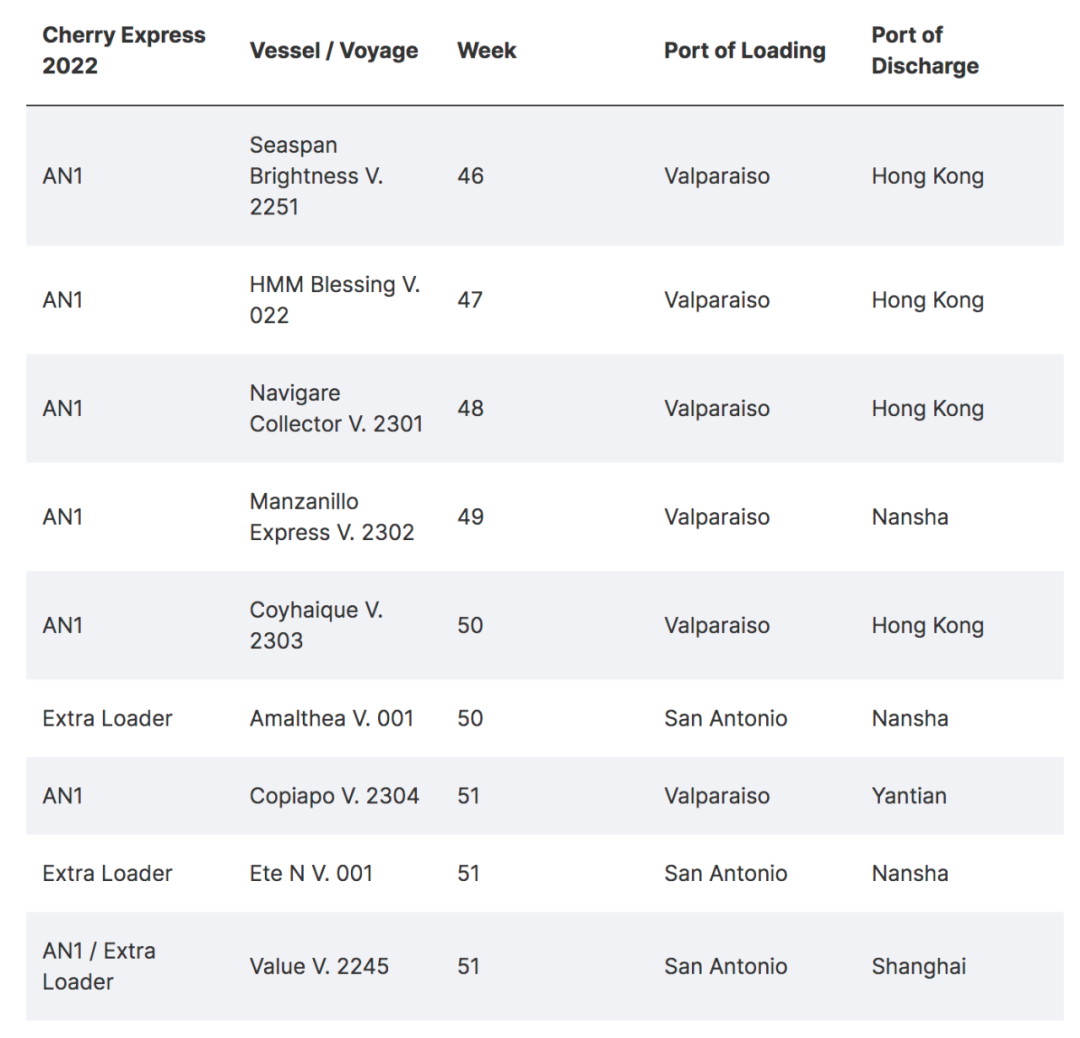
Task: Click the Coyhaique V. 2303 cell
Action: (316, 625)
